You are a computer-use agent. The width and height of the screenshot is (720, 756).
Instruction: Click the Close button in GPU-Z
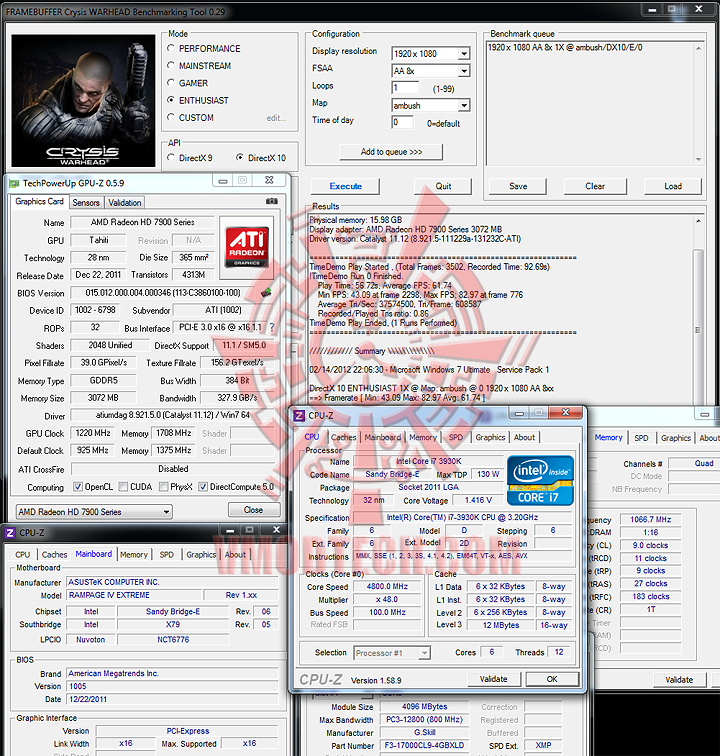(254, 510)
